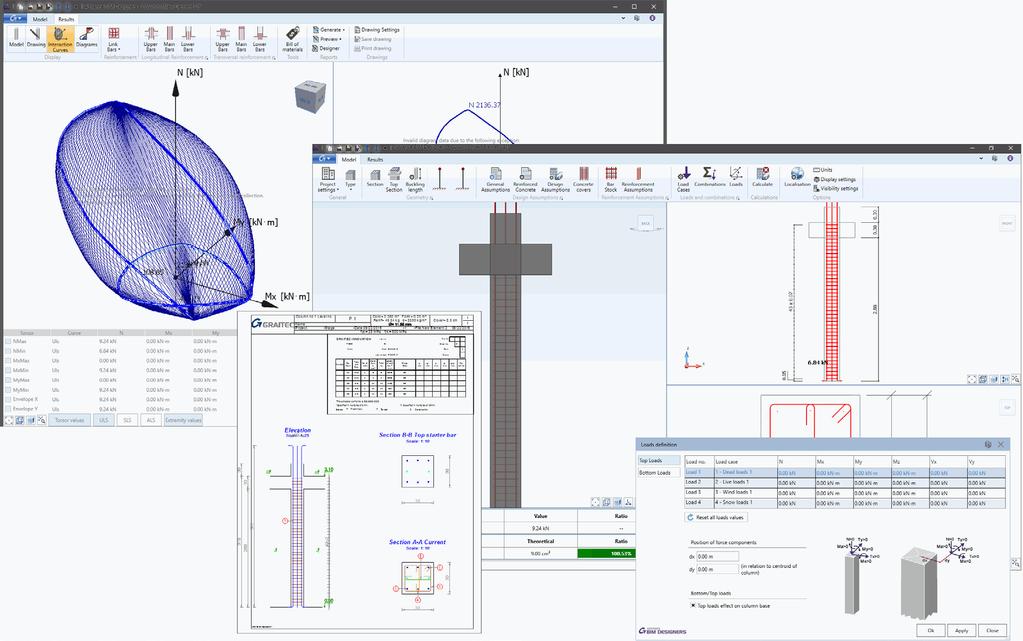Open Concrete covers settings
This screenshot has width=1023, height=641.
coord(583,180)
